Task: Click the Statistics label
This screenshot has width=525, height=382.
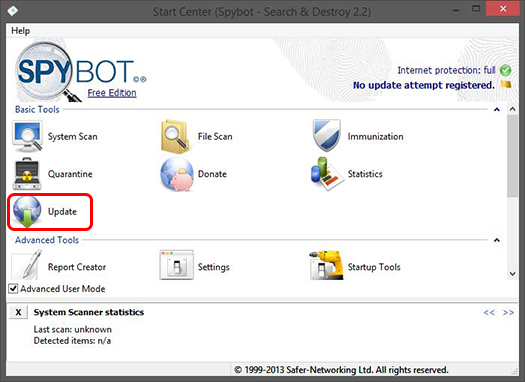Action: (365, 174)
